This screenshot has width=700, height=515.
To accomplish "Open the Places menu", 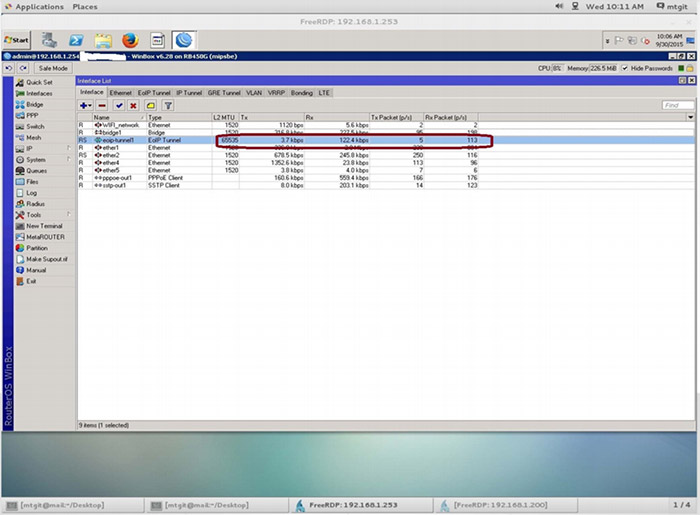I will click(85, 7).
